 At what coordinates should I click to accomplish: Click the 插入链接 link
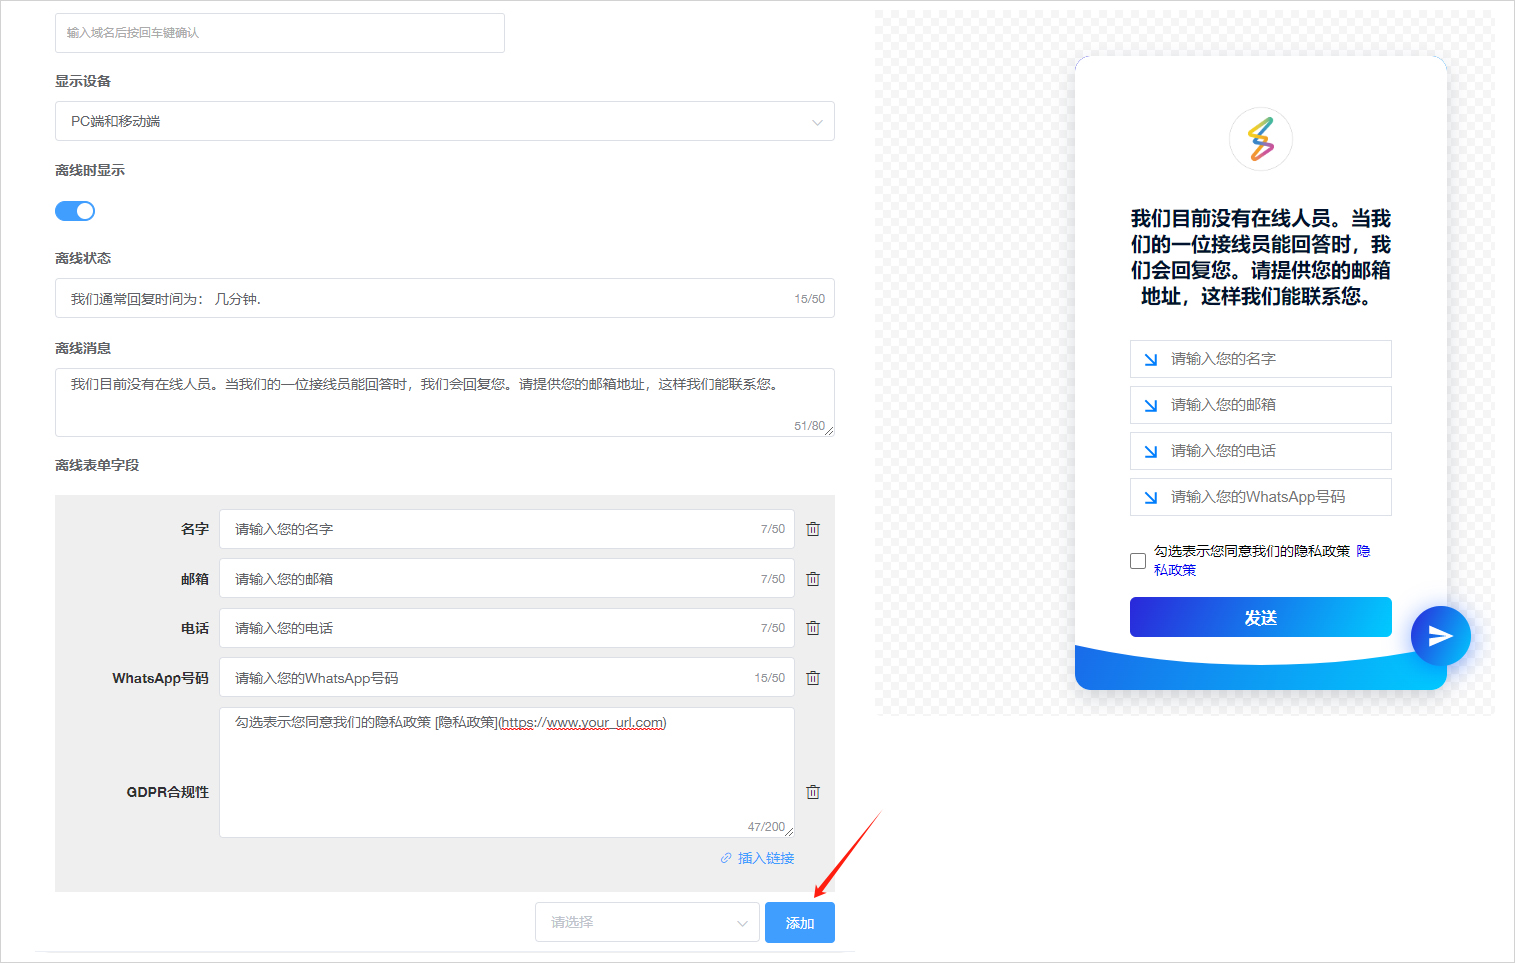click(766, 858)
